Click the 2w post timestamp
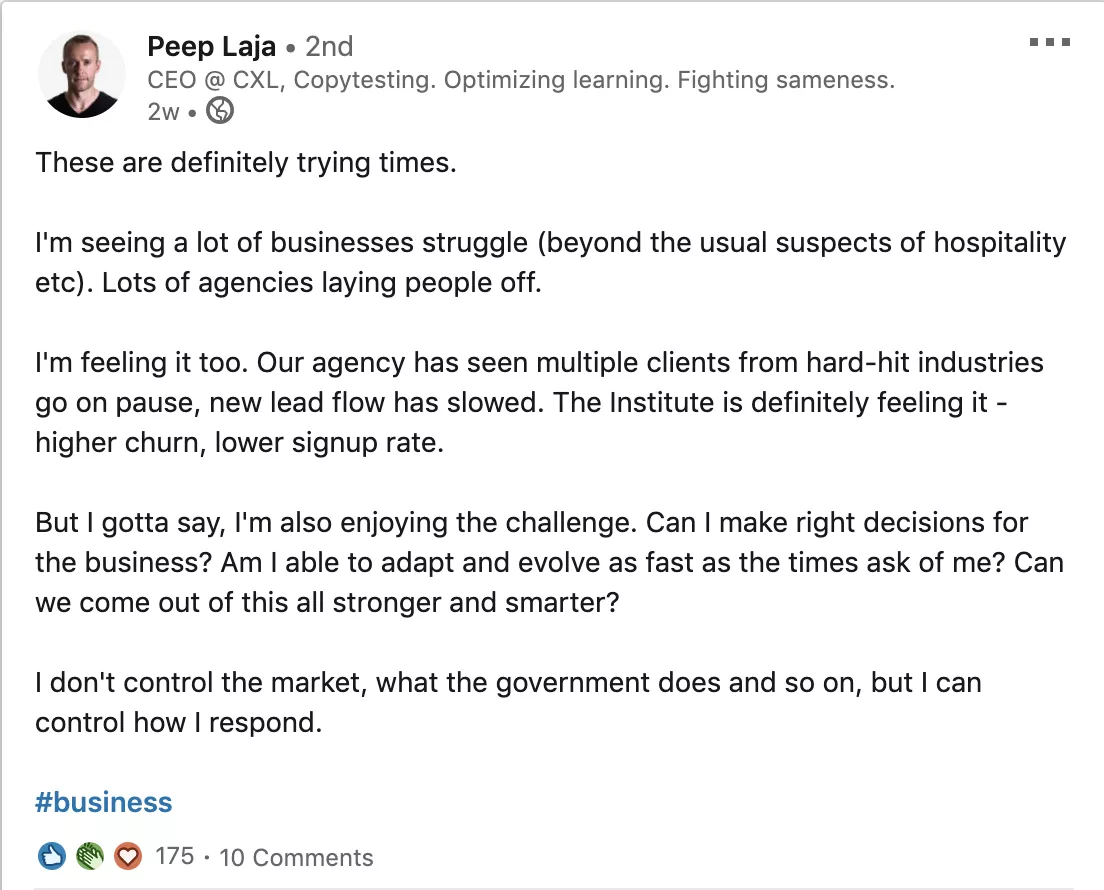The width and height of the screenshot is (1104, 890). (163, 111)
